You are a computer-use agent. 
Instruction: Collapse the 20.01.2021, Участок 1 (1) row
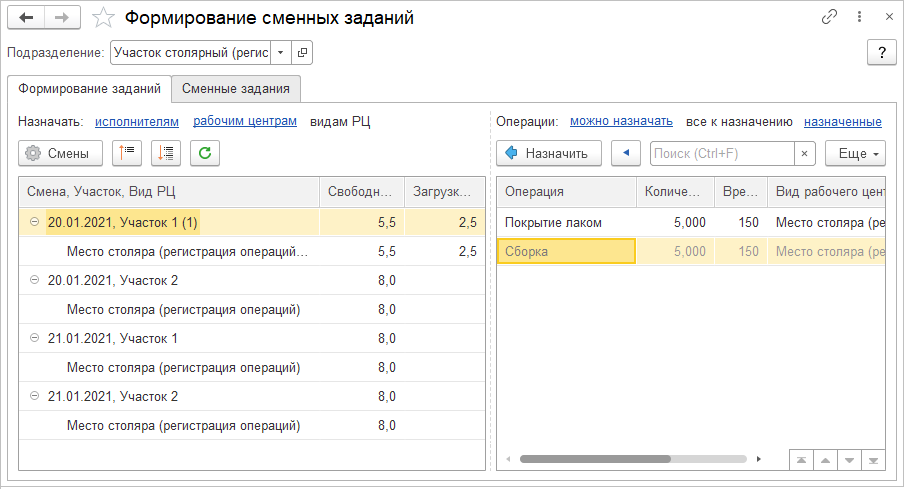(34, 223)
